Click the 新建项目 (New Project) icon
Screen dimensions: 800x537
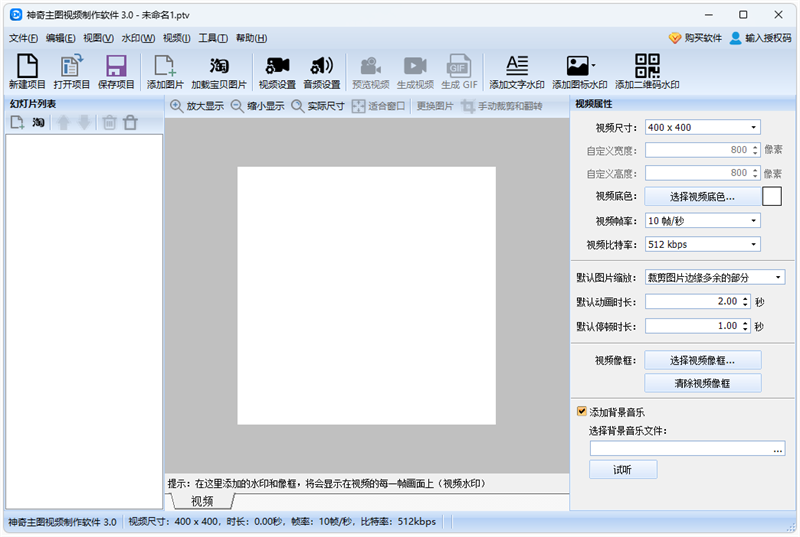[27, 72]
